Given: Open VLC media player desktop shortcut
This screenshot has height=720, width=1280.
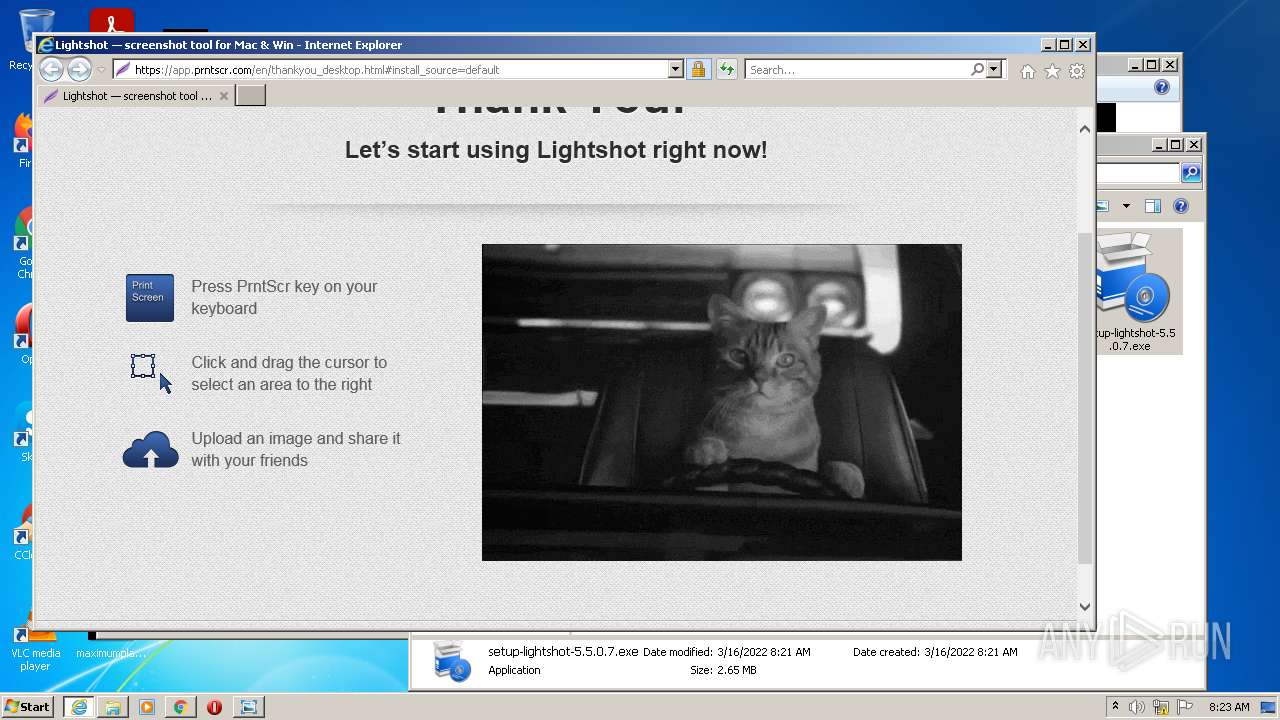Looking at the screenshot, I should tap(35, 648).
